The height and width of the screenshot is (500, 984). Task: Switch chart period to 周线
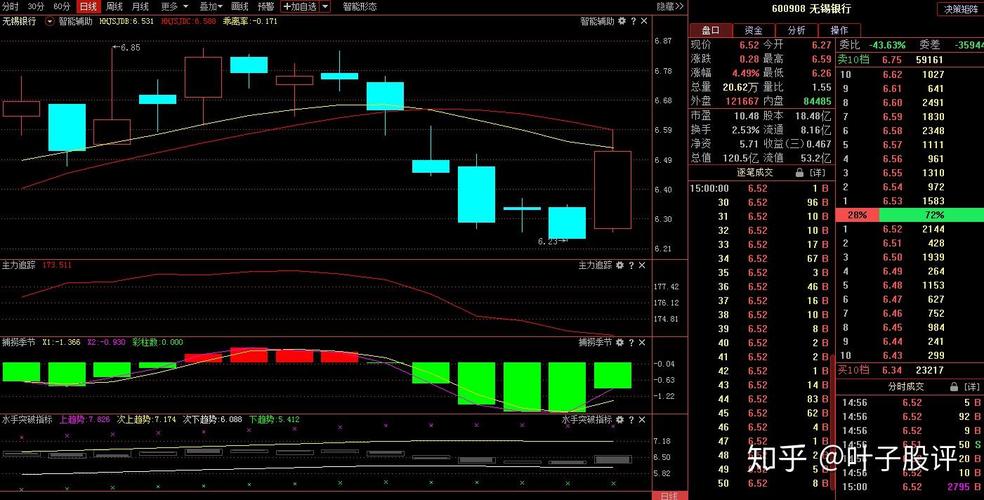114,6
